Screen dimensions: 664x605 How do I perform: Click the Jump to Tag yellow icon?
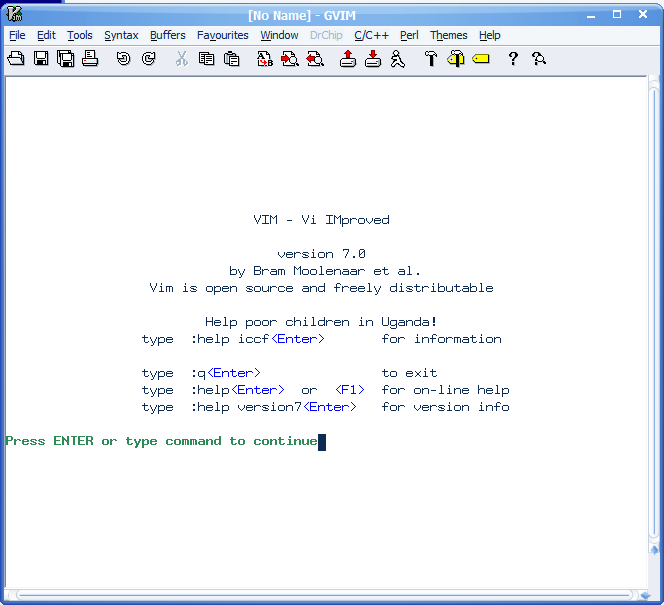pyautogui.click(x=481, y=58)
